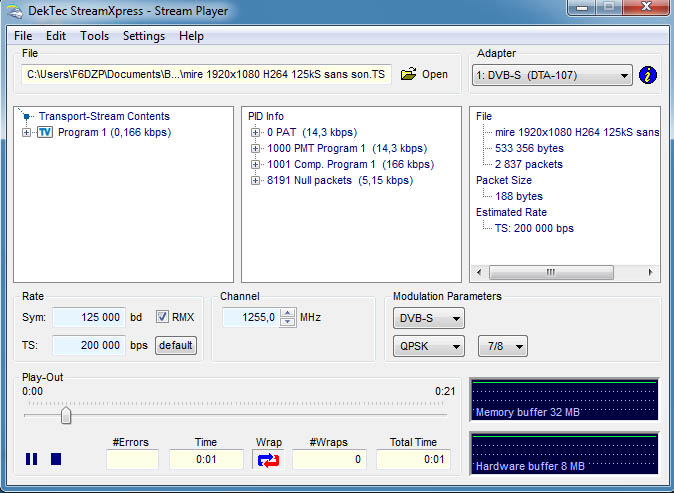Click the TV icon beside Program 1
The image size is (674, 493).
click(44, 132)
